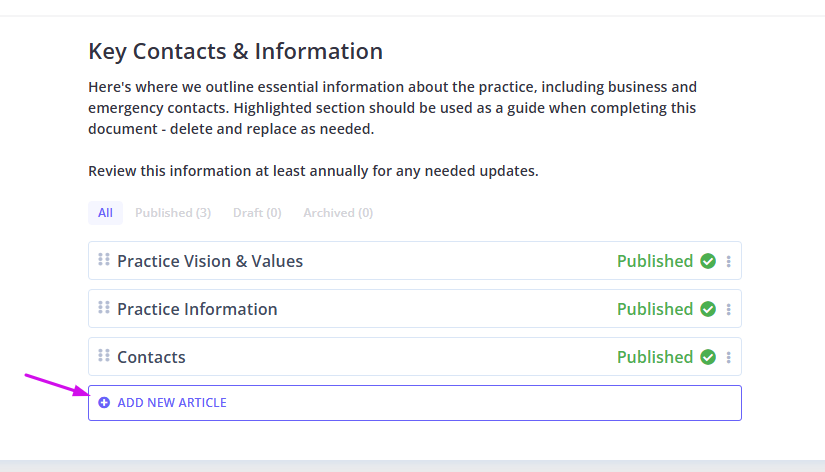The width and height of the screenshot is (825, 472).
Task: Click ADD NEW ARTICLE button
Action: [415, 403]
